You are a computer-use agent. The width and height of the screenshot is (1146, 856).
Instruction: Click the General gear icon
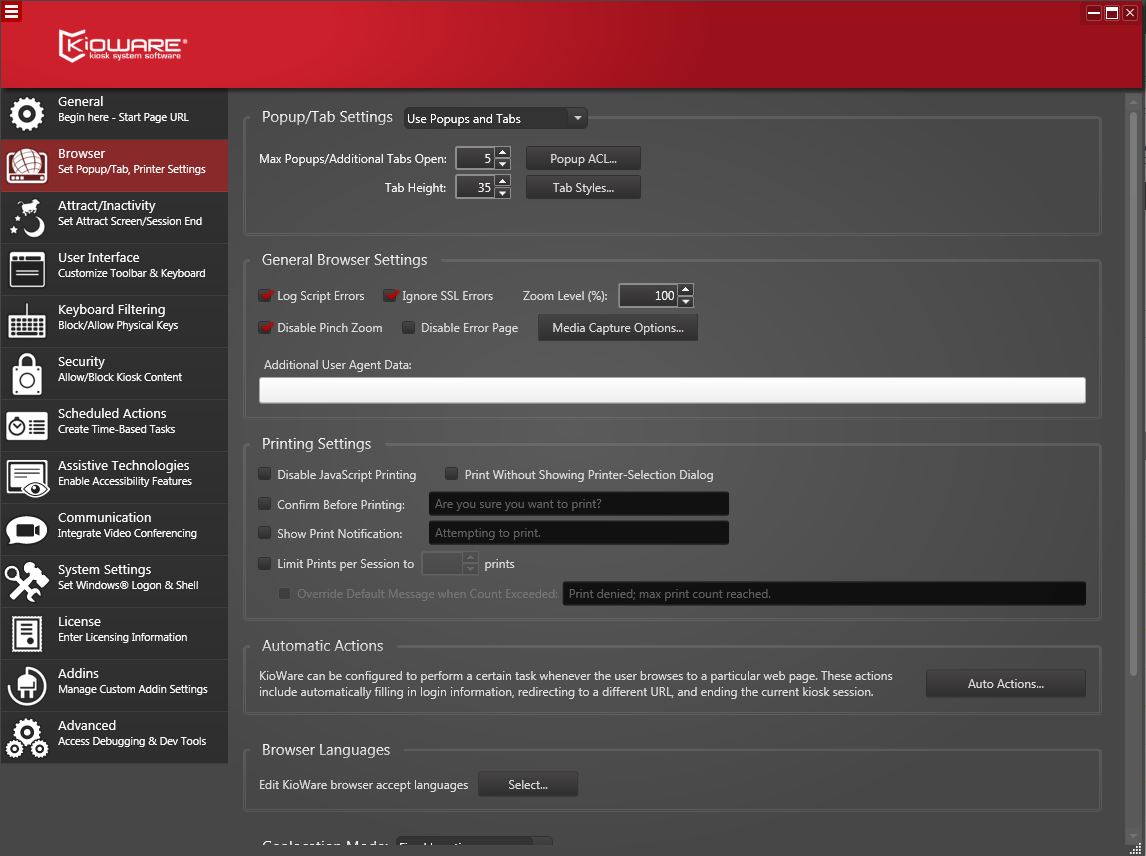point(27,114)
